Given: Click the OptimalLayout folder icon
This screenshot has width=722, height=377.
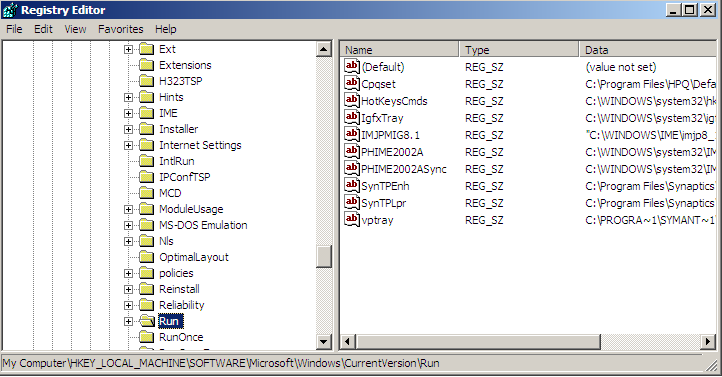Looking at the screenshot, I should (x=146, y=257).
